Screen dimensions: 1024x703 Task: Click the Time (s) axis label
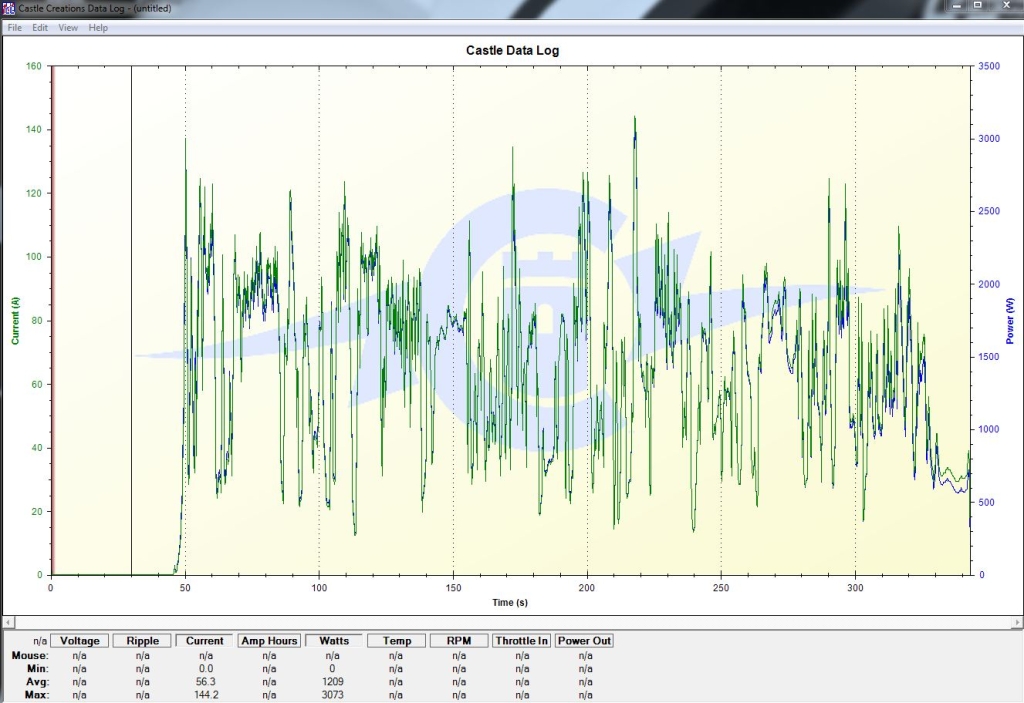[510, 602]
